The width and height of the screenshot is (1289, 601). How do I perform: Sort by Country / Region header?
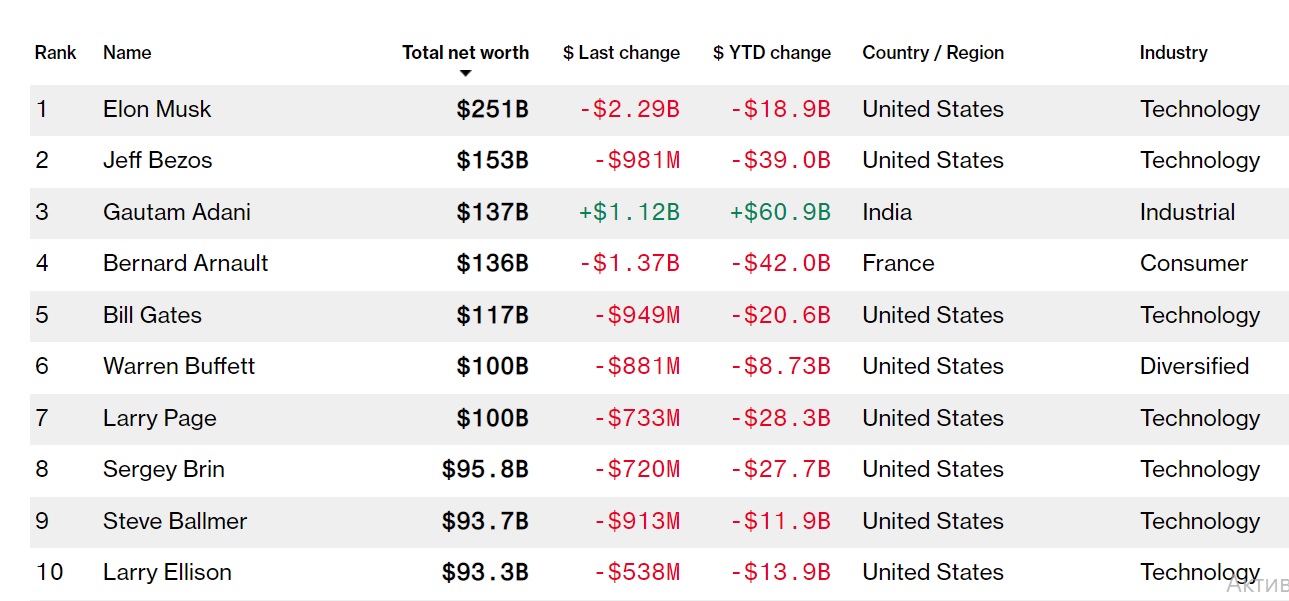[x=932, y=53]
